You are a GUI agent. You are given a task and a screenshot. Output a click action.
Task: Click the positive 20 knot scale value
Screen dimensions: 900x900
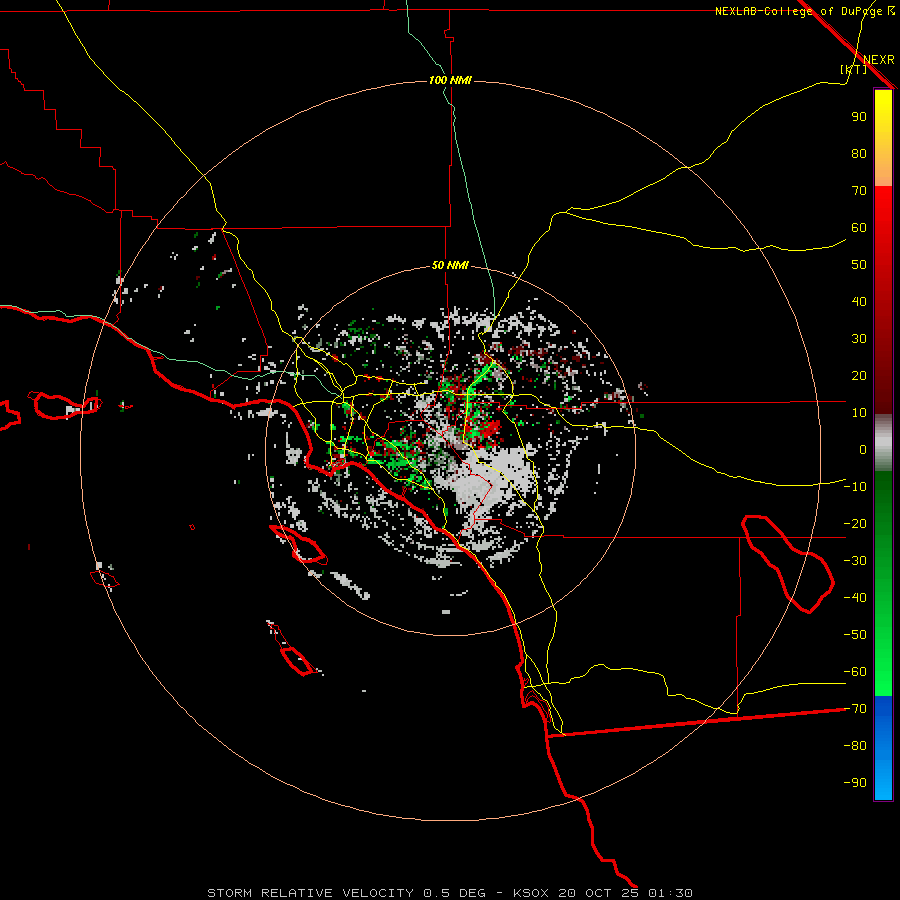859,376
